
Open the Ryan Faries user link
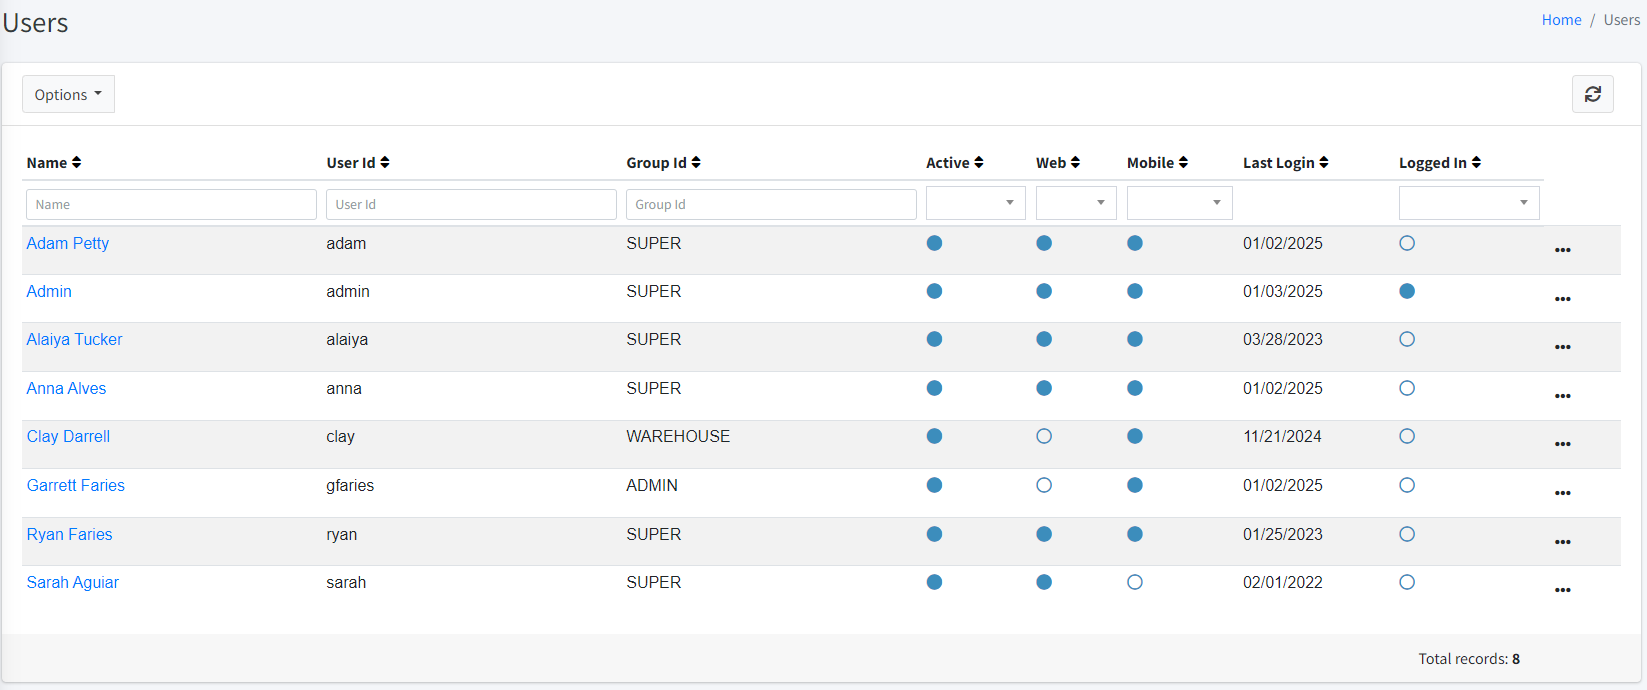coord(70,534)
